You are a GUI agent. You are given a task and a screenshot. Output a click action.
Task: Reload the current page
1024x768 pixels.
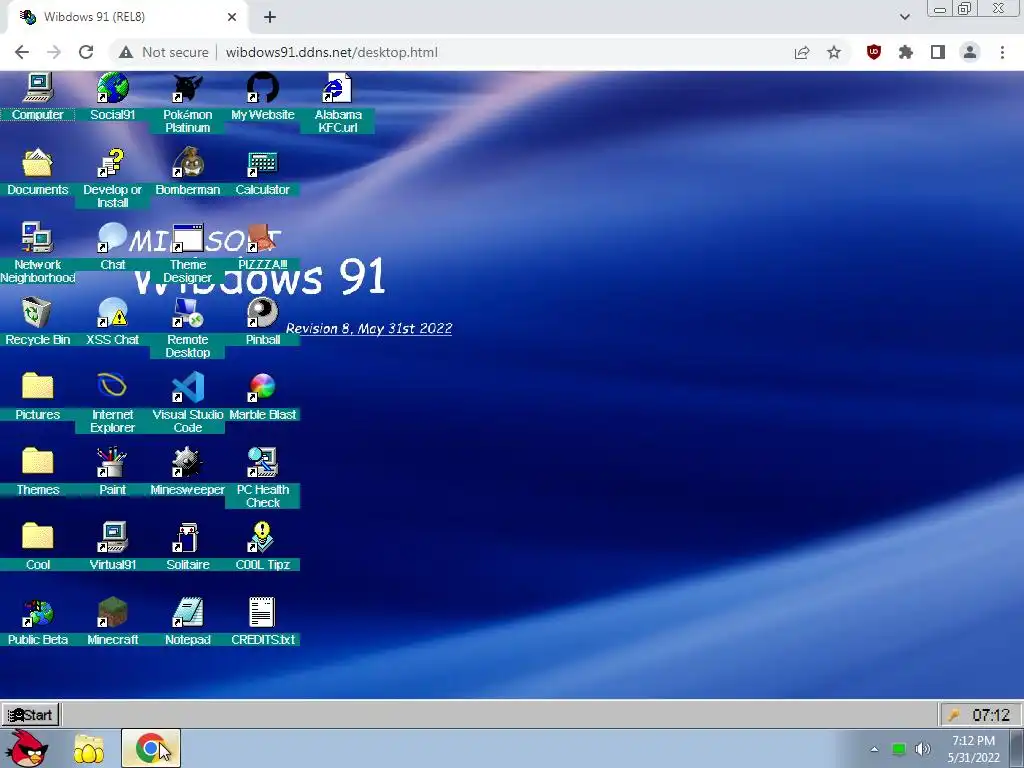[86, 52]
